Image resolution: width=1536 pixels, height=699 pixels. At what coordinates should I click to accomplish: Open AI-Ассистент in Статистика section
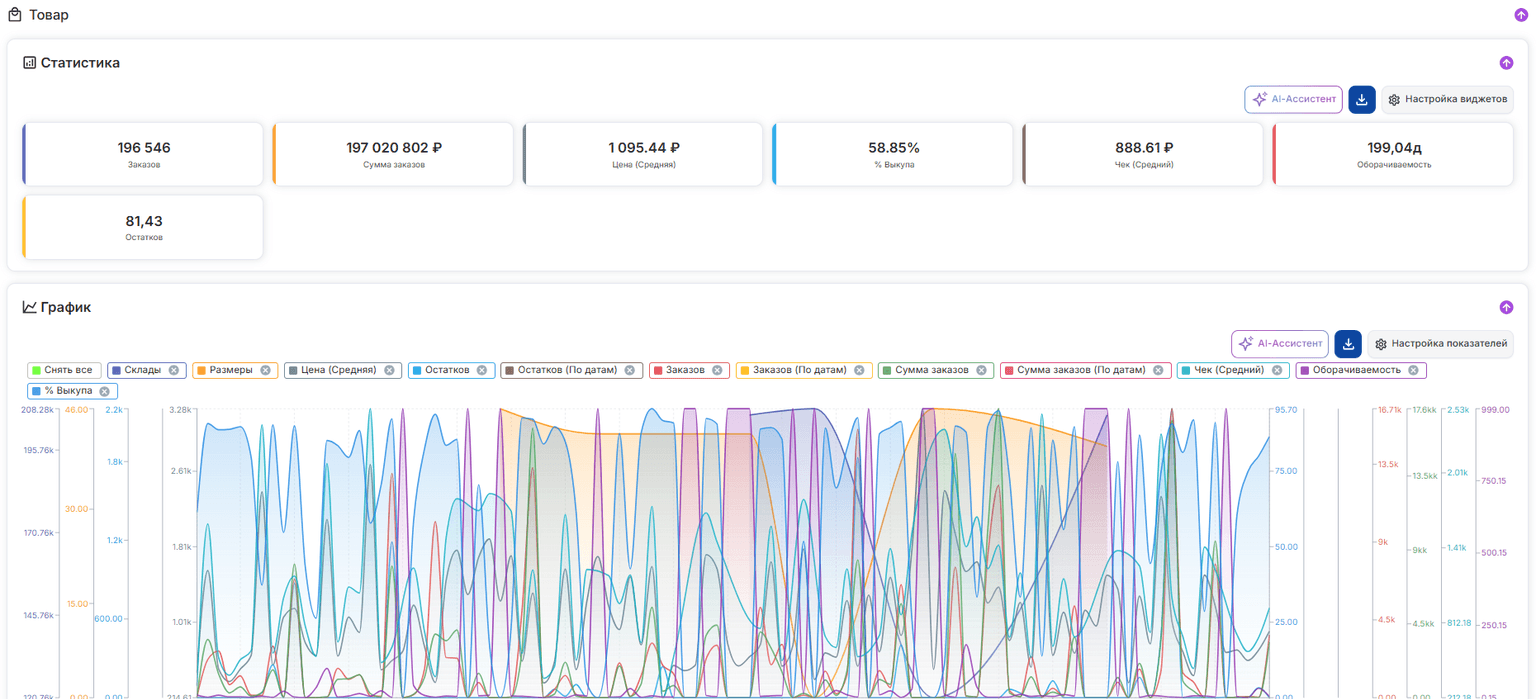(x=1294, y=100)
